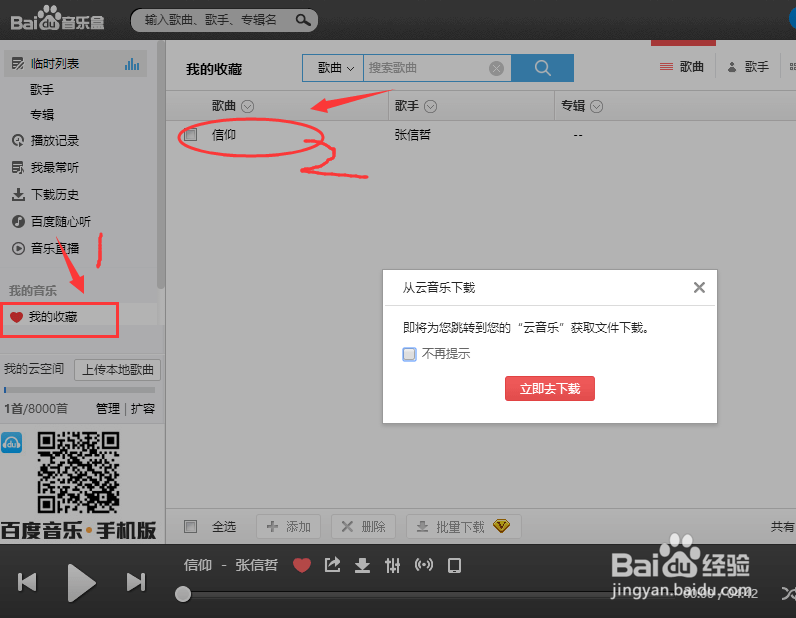The height and width of the screenshot is (618, 796).
Task: Click the top search box for songs, artists, albums
Action: tap(224, 20)
